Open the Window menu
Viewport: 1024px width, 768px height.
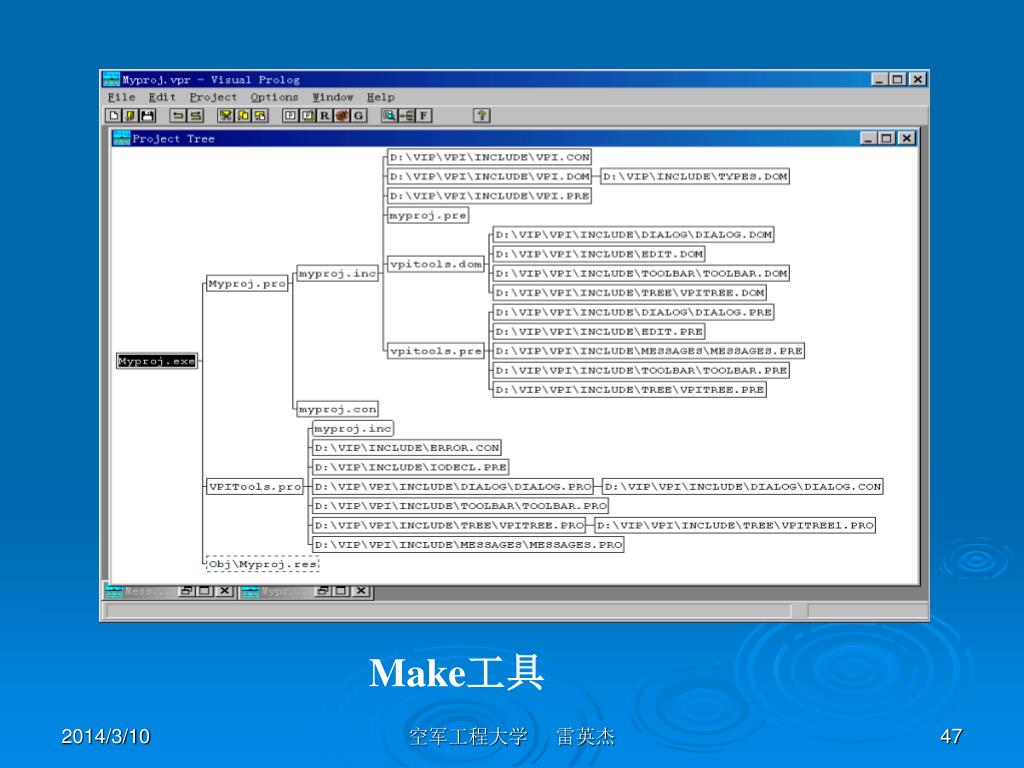pos(332,97)
